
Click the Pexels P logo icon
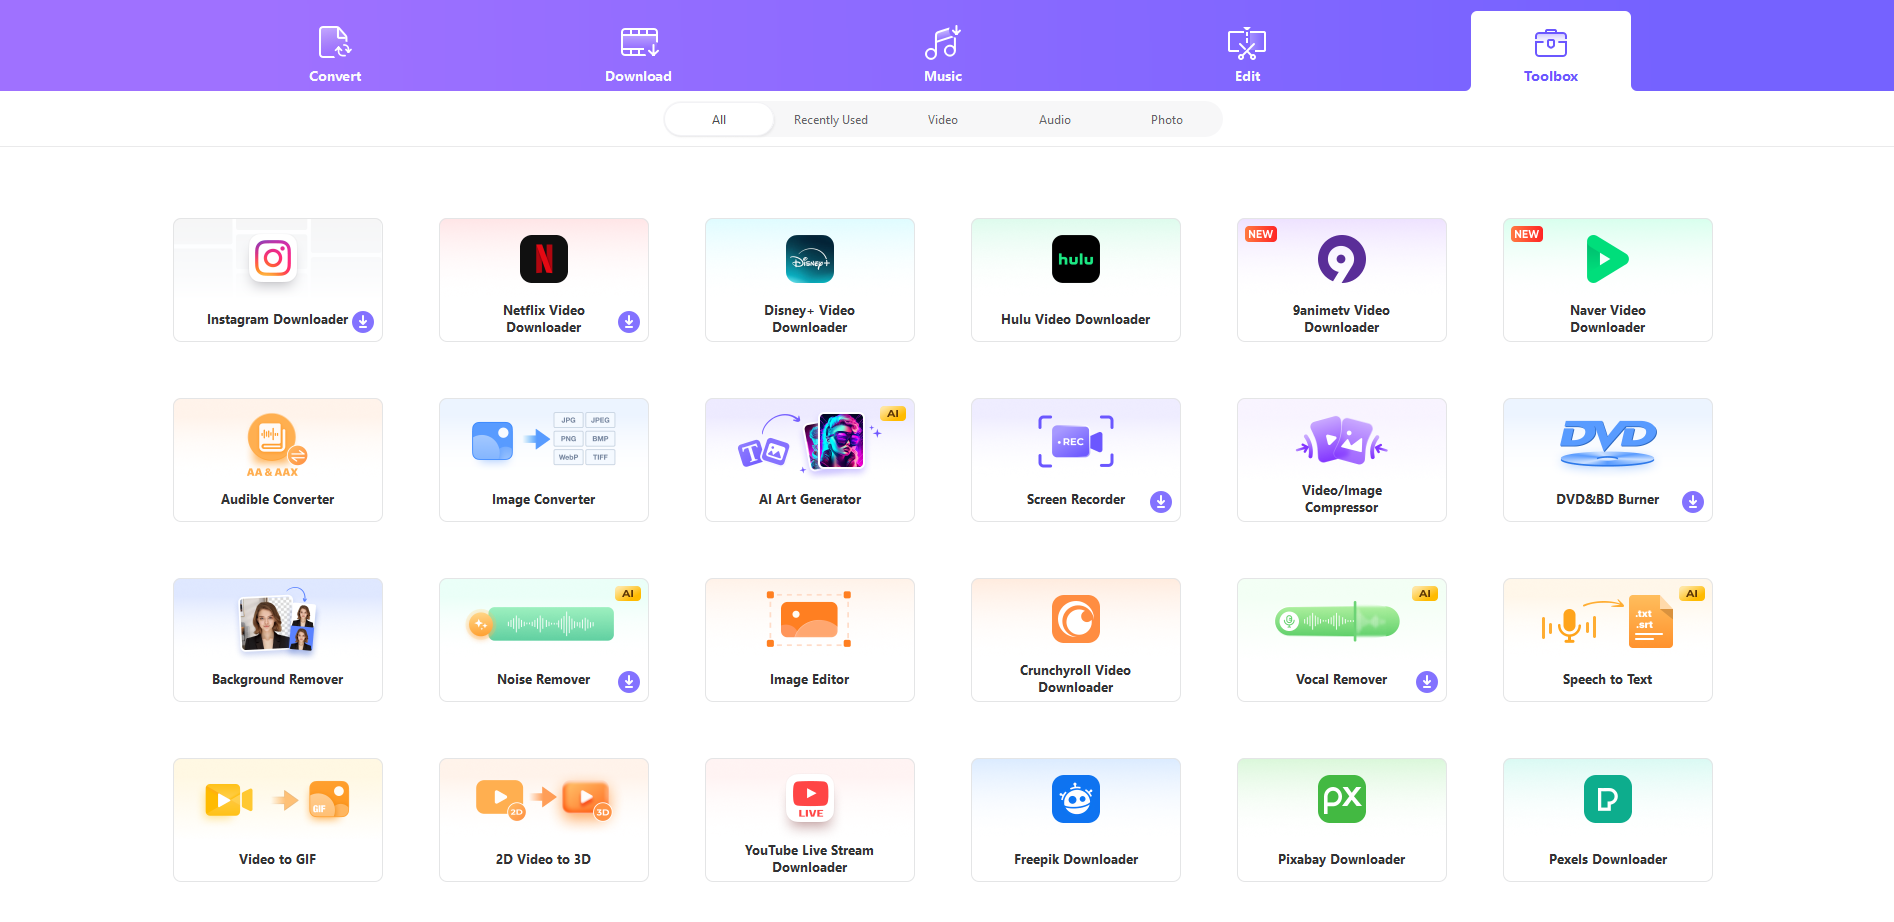click(1608, 799)
